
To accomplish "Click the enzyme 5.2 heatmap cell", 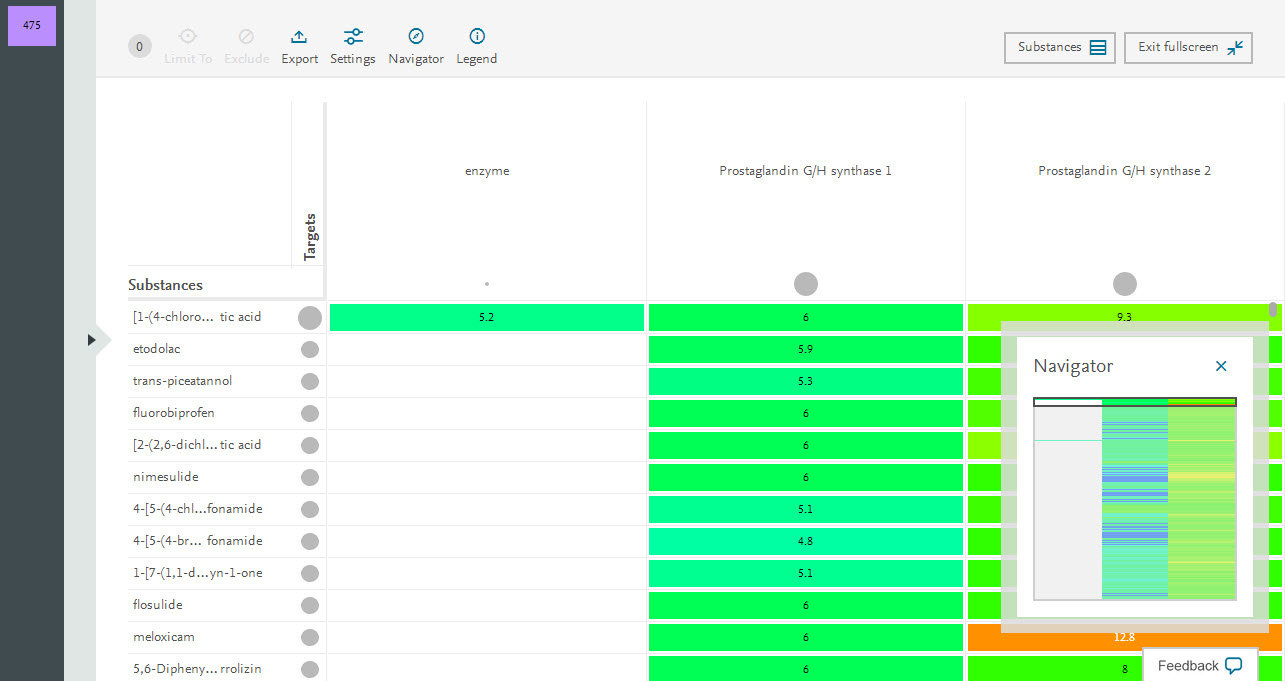I will 486,318.
